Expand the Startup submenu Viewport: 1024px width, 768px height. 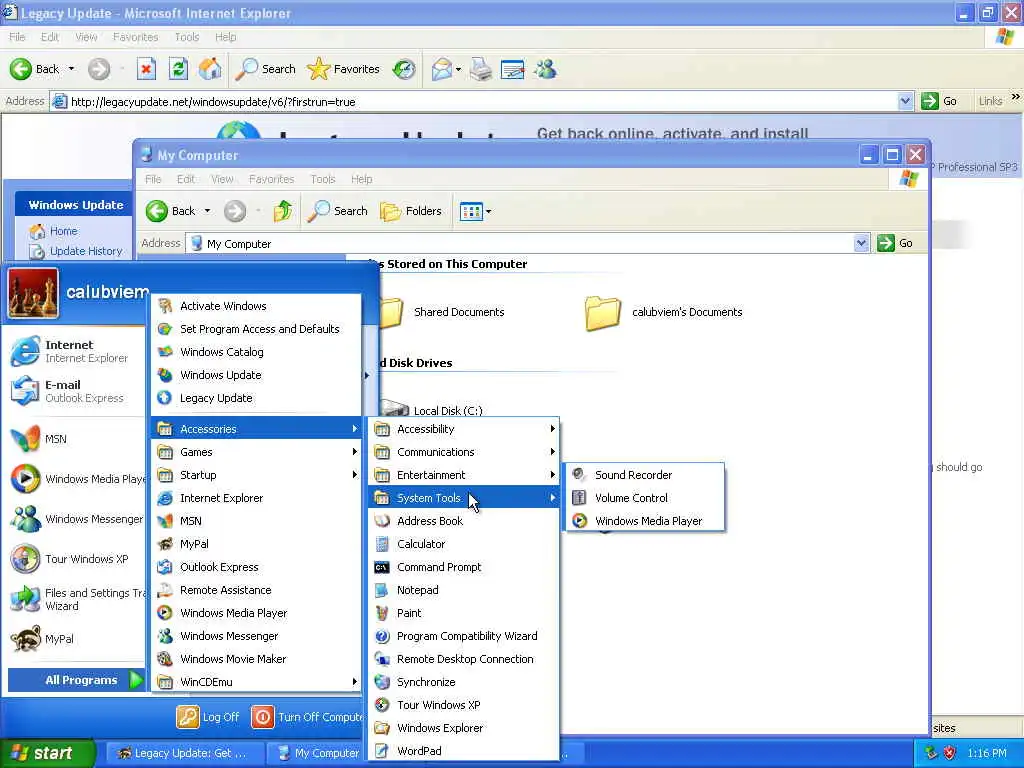[256, 475]
